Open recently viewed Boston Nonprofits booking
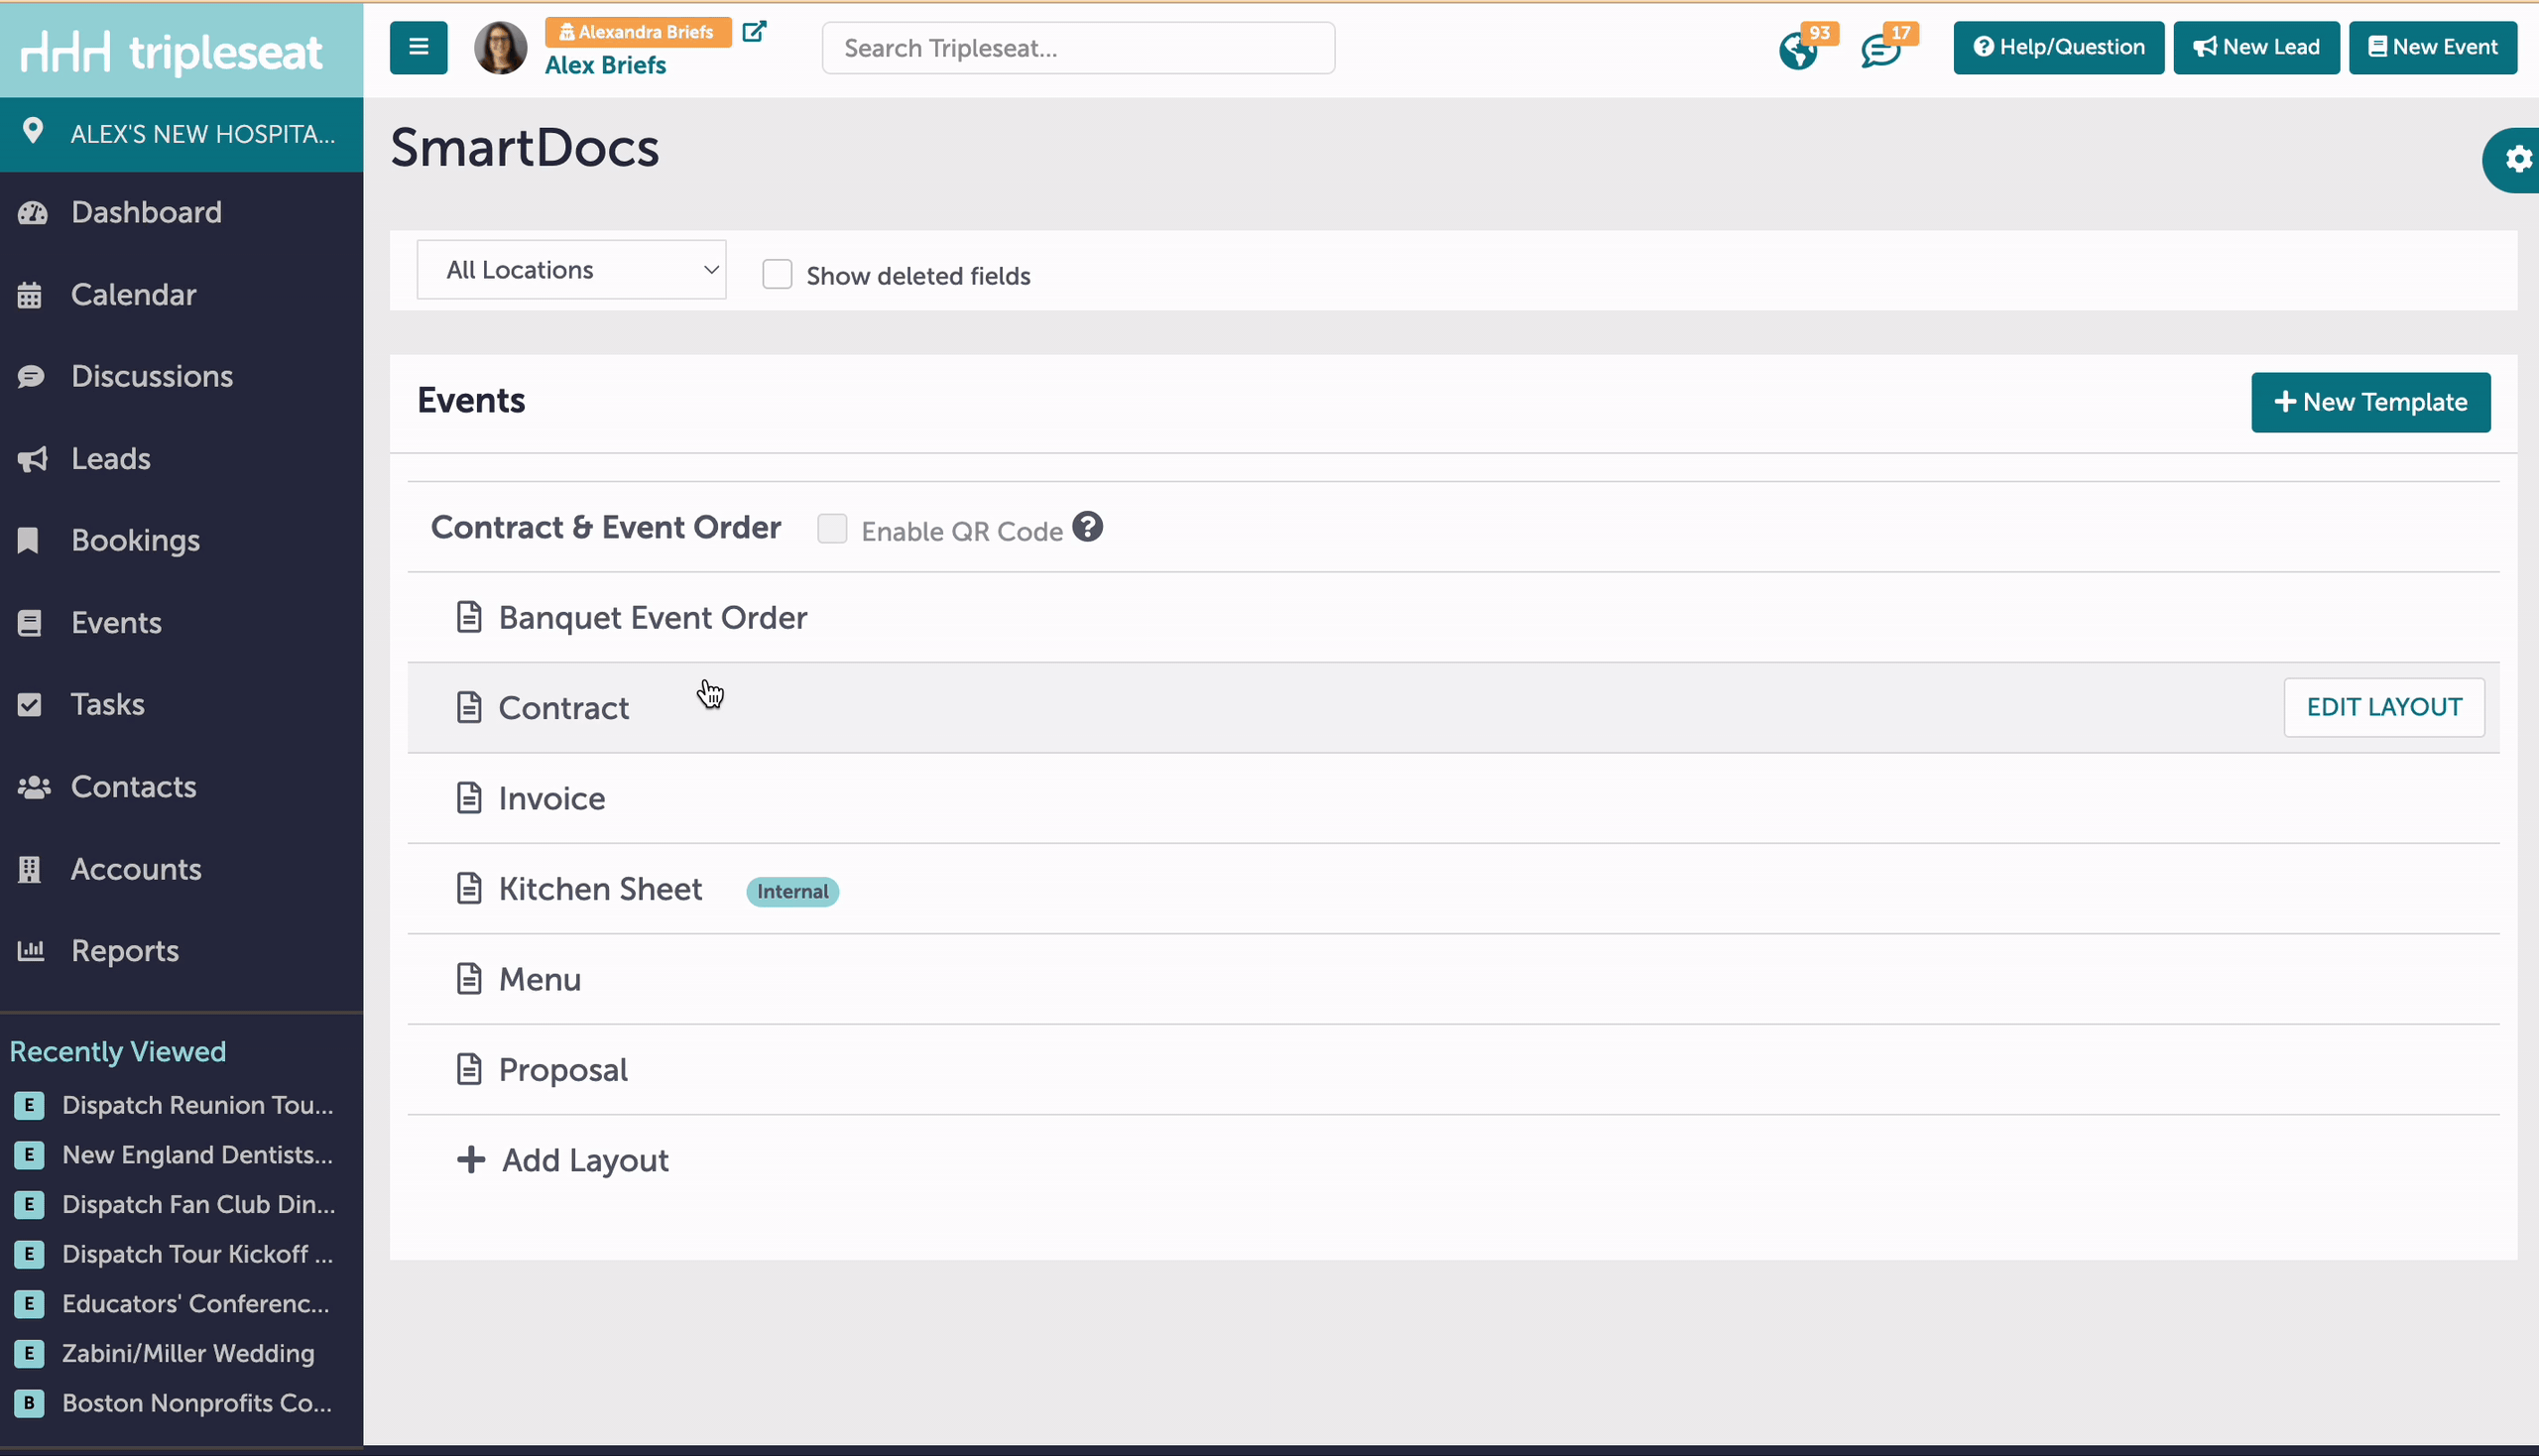The width and height of the screenshot is (2539, 1456). pyautogui.click(x=197, y=1403)
